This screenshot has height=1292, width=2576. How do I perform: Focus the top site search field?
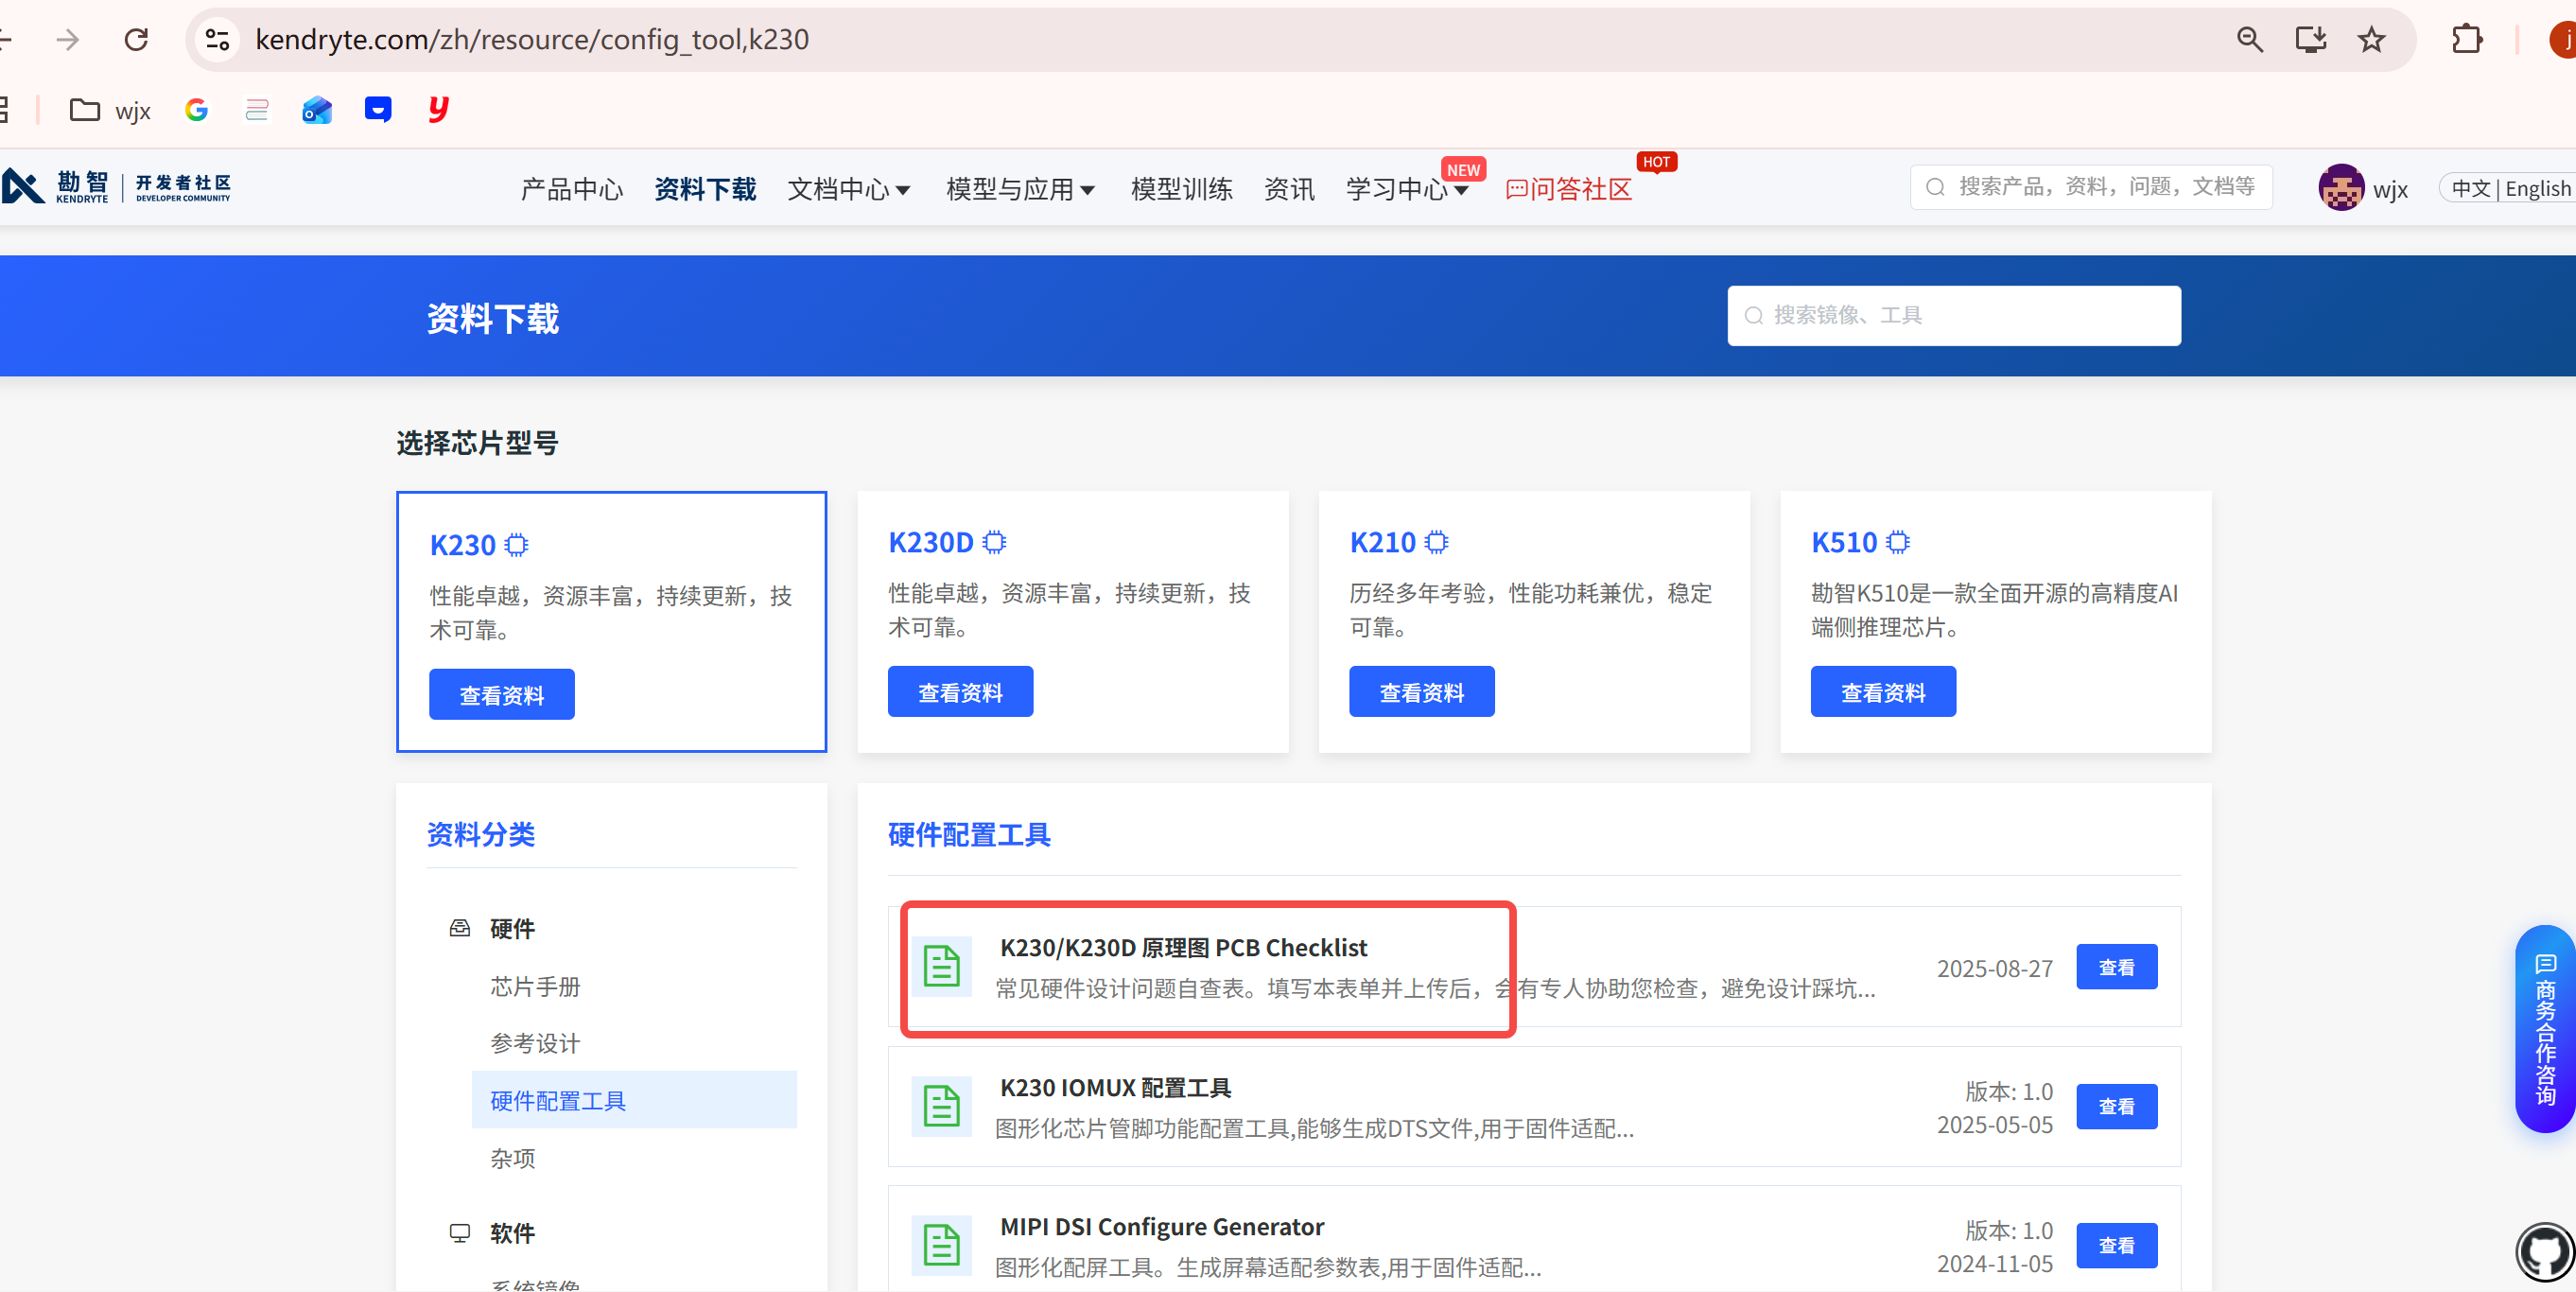coord(2091,187)
